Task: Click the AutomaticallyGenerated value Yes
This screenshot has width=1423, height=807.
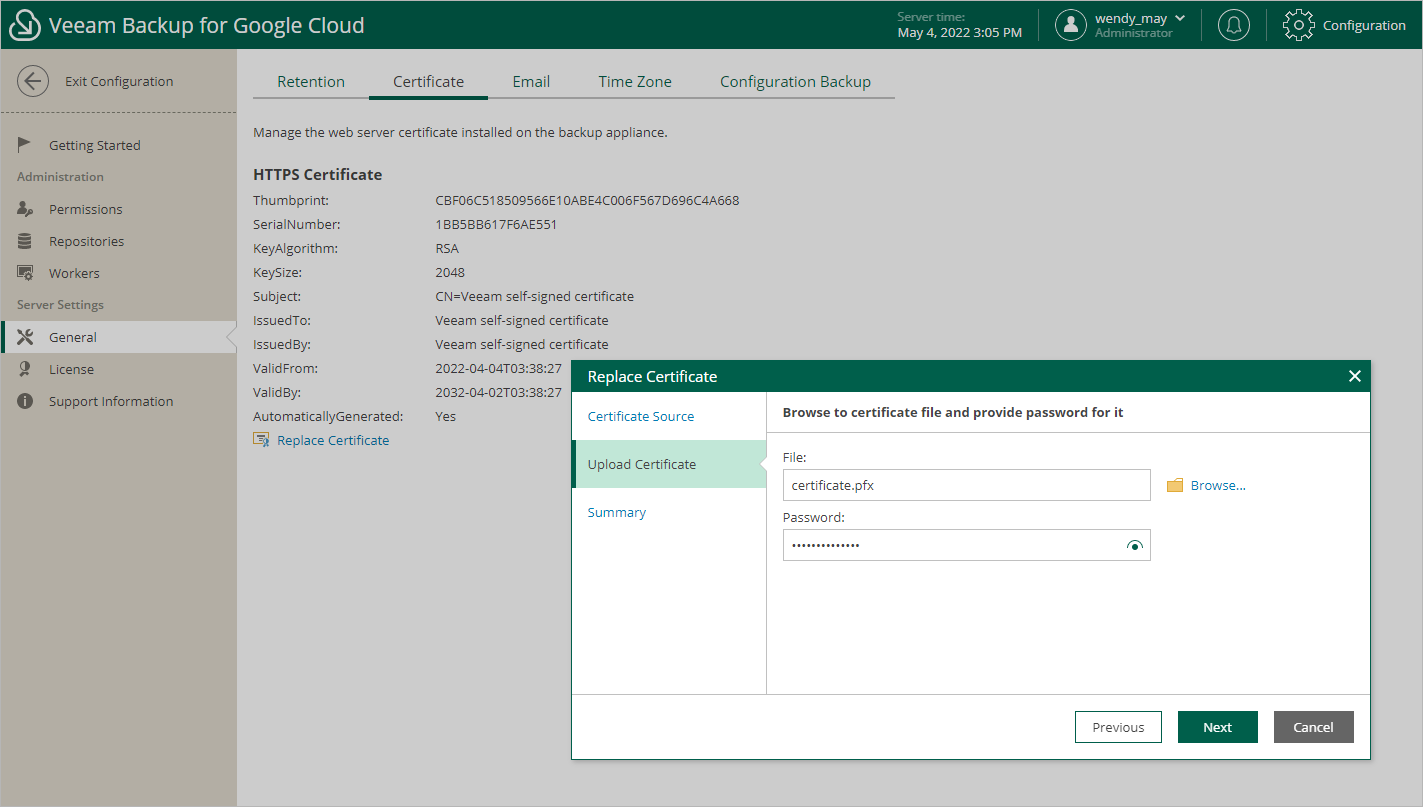Action: [x=445, y=416]
